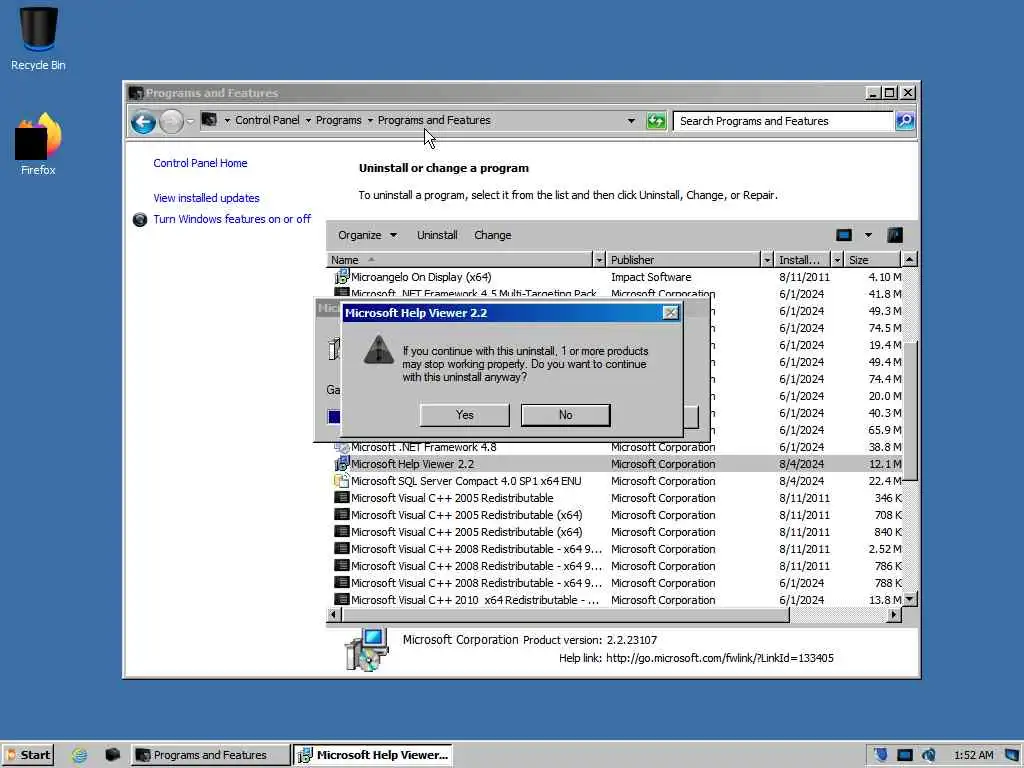Viewport: 1024px width, 768px height.
Task: Click the Microangelo On Display program icon
Action: tap(341, 277)
